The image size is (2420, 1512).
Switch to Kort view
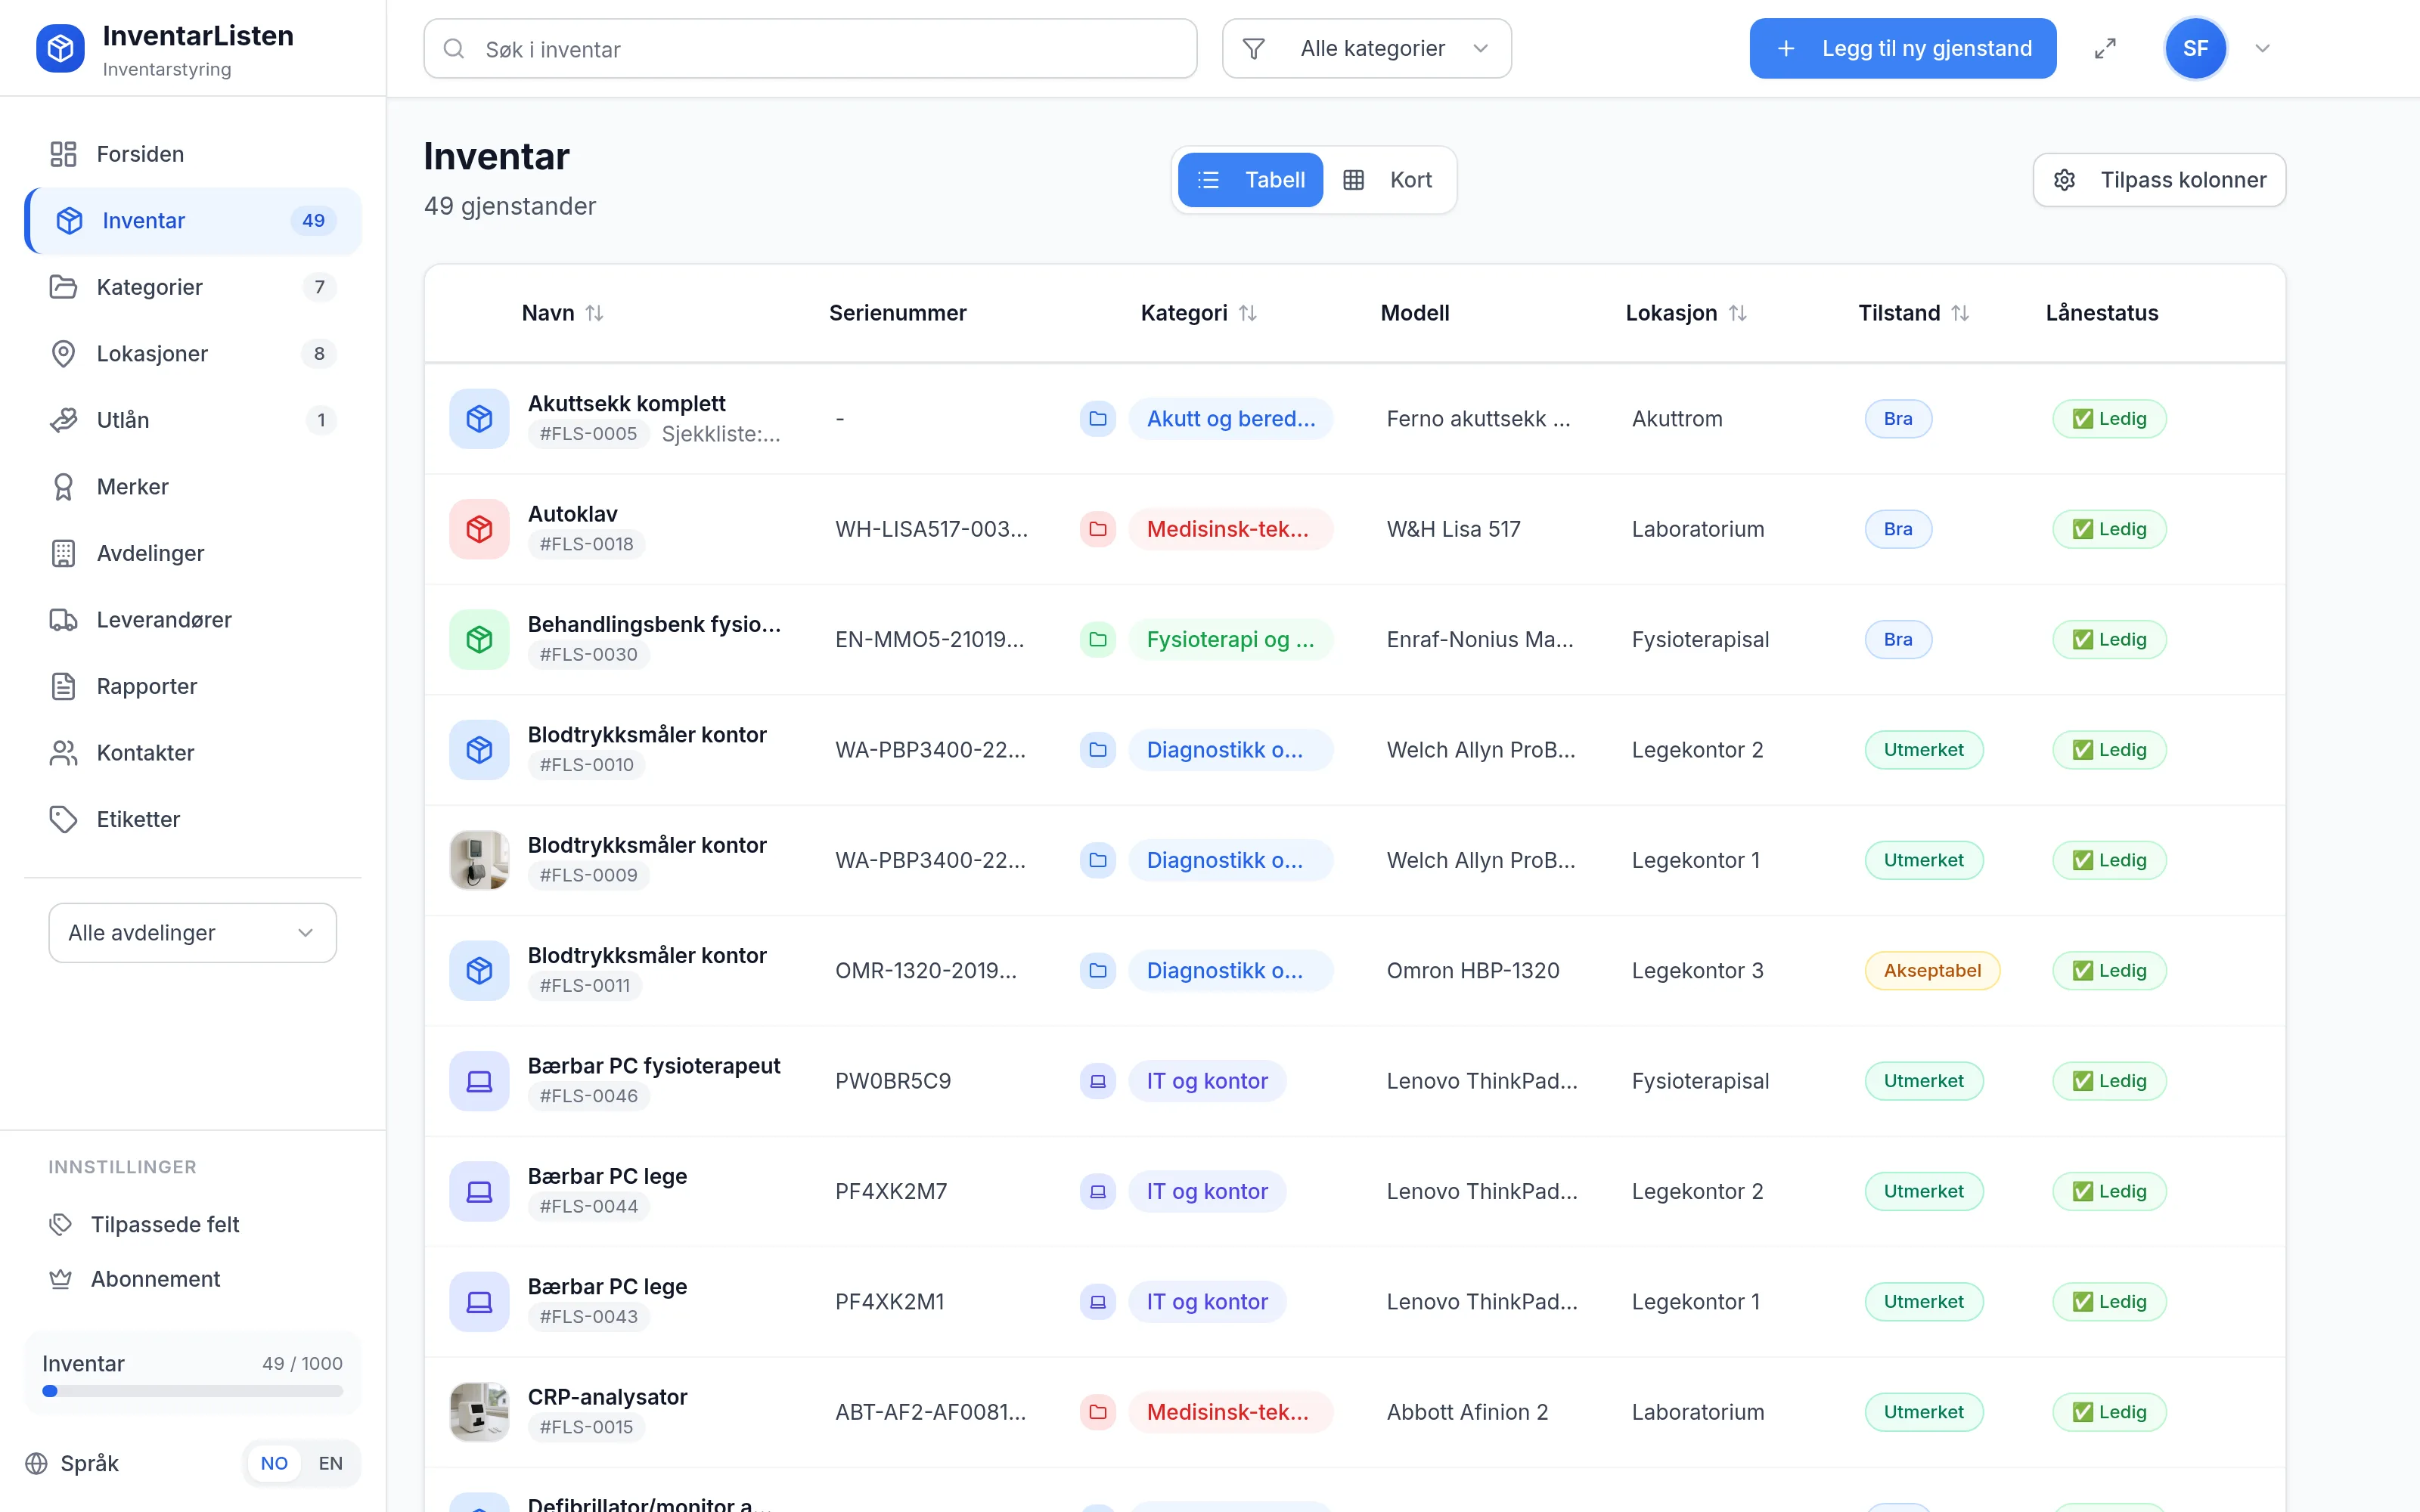point(1388,180)
